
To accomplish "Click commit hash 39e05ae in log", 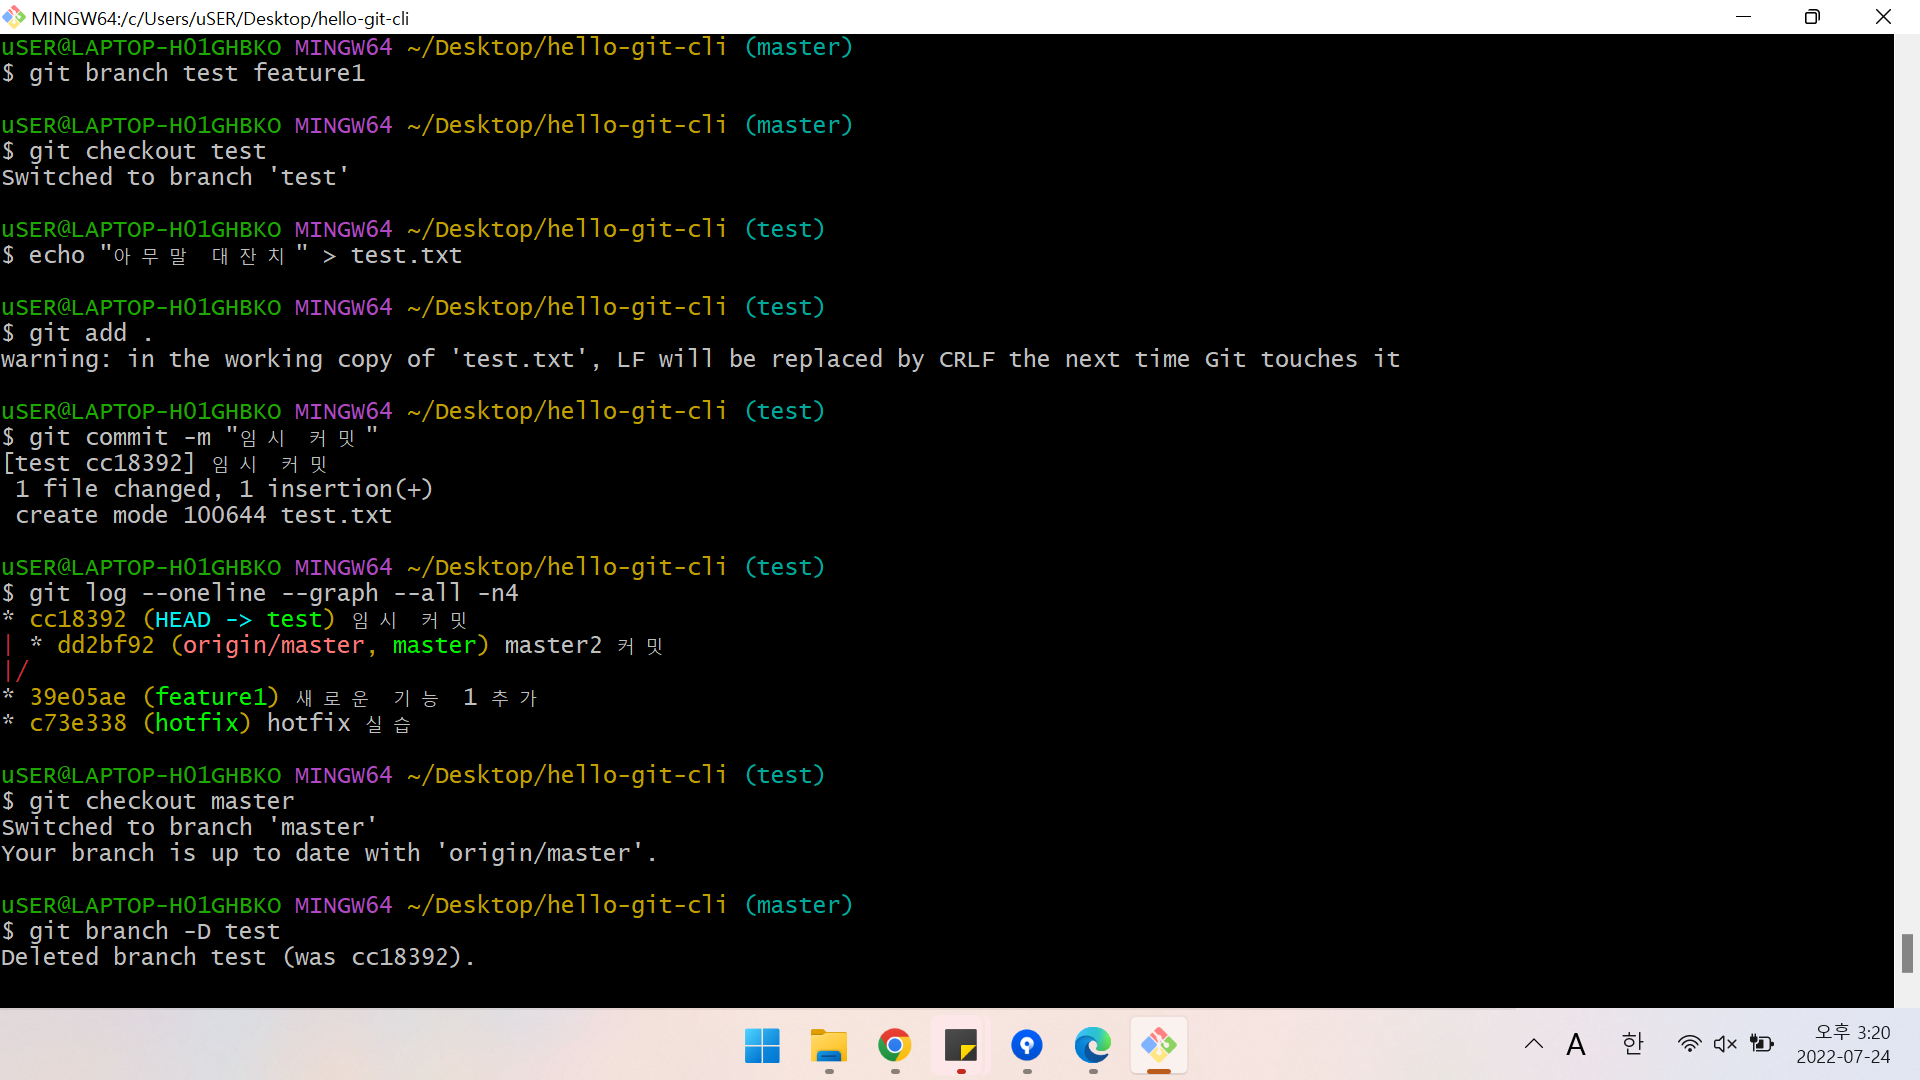I will coord(78,697).
